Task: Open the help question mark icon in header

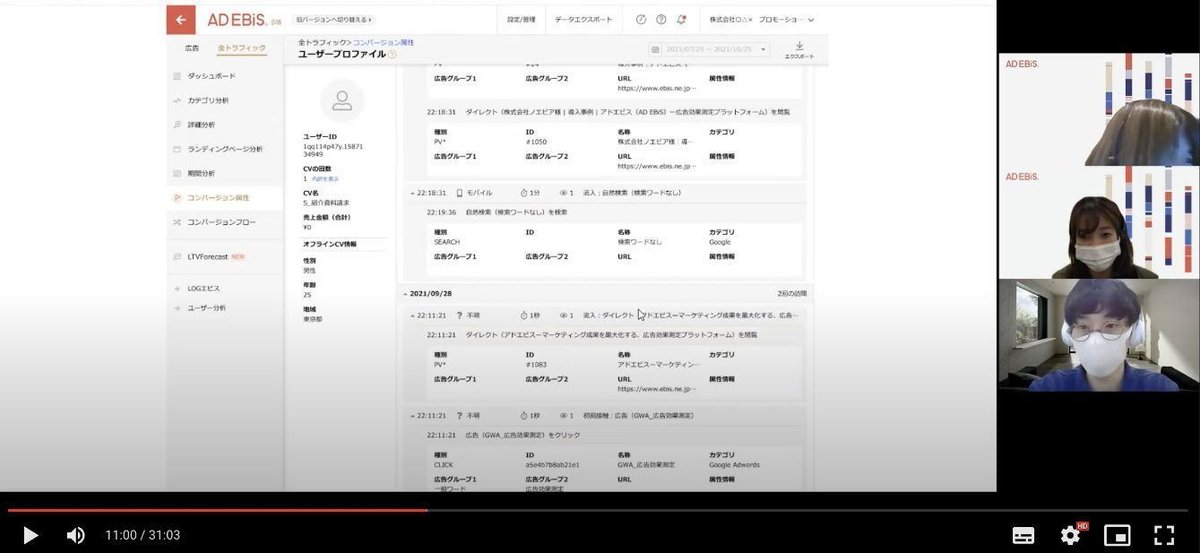Action: click(661, 19)
